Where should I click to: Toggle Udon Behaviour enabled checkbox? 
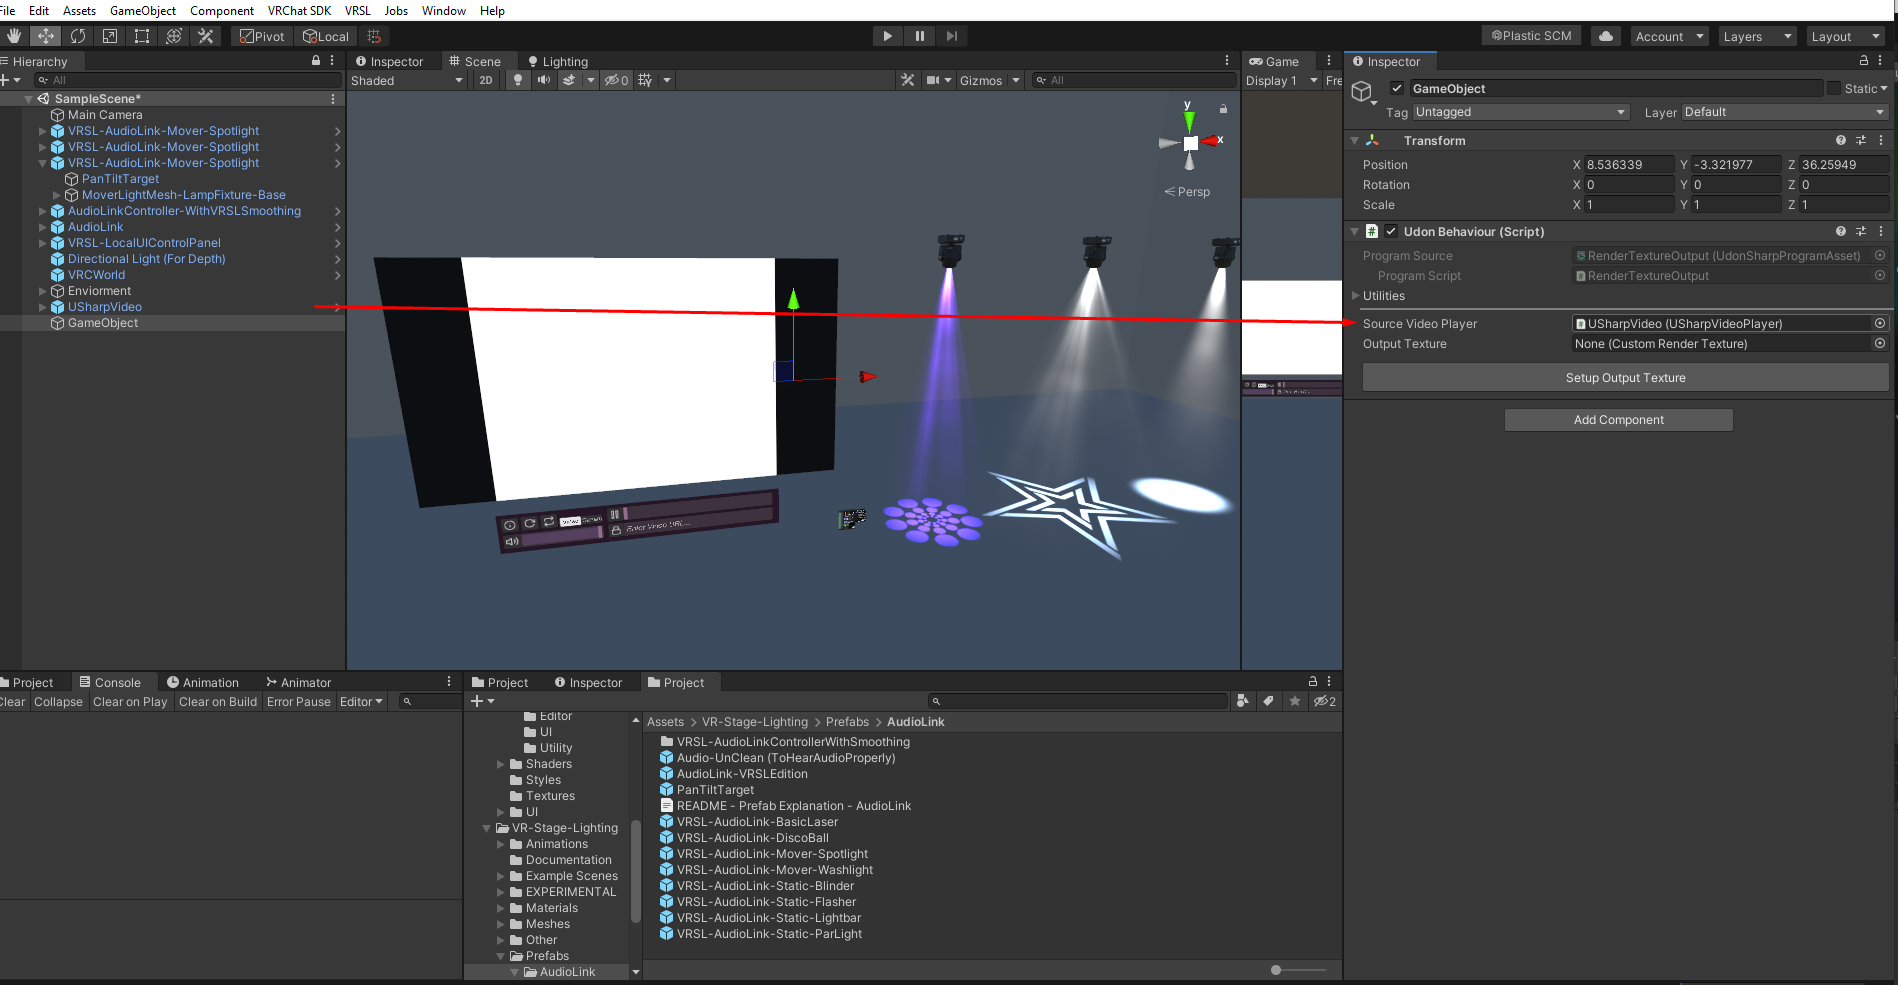coord(1391,231)
